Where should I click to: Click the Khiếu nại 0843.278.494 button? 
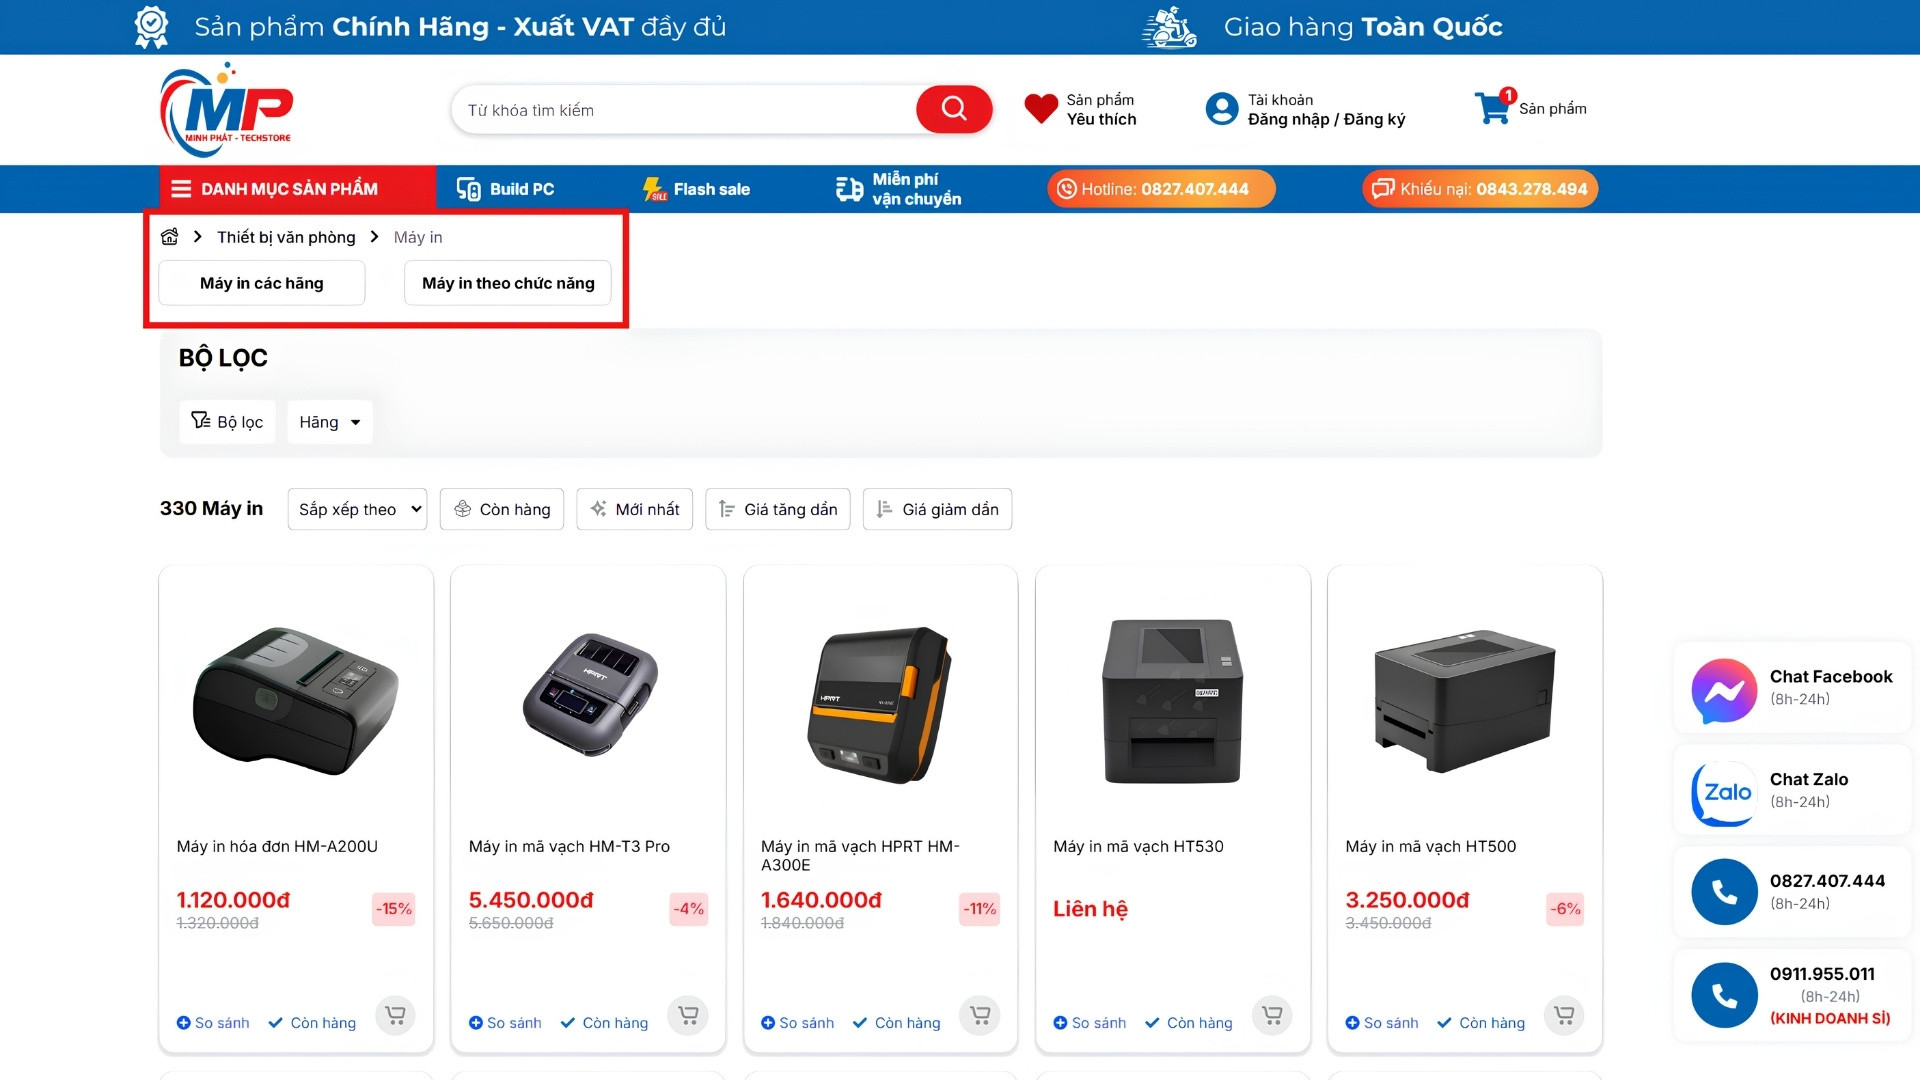pyautogui.click(x=1480, y=189)
